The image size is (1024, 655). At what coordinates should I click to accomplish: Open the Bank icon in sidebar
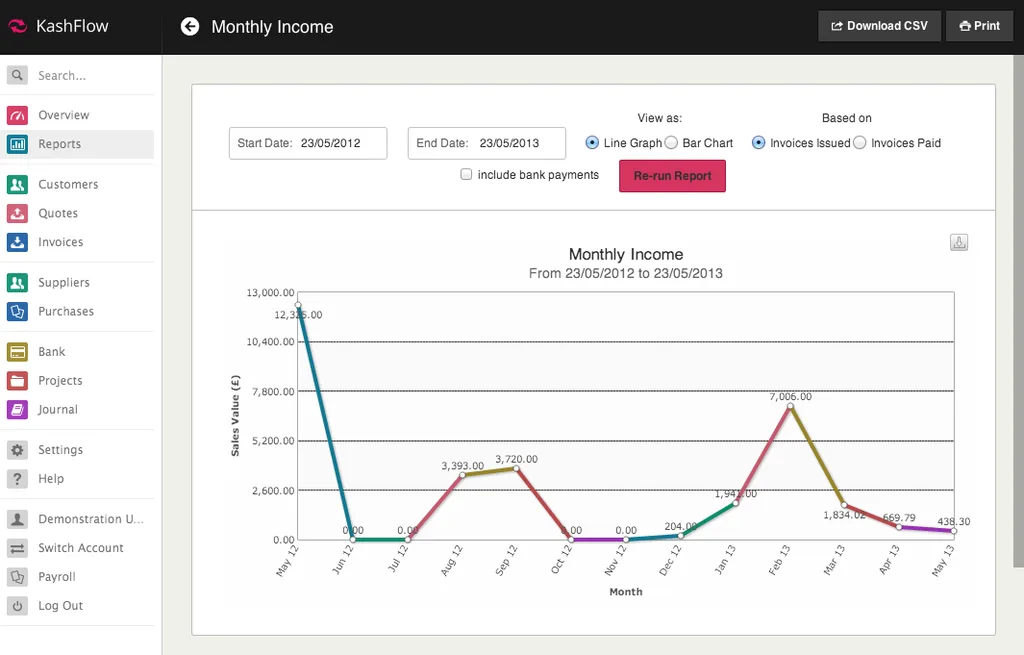pyautogui.click(x=18, y=351)
